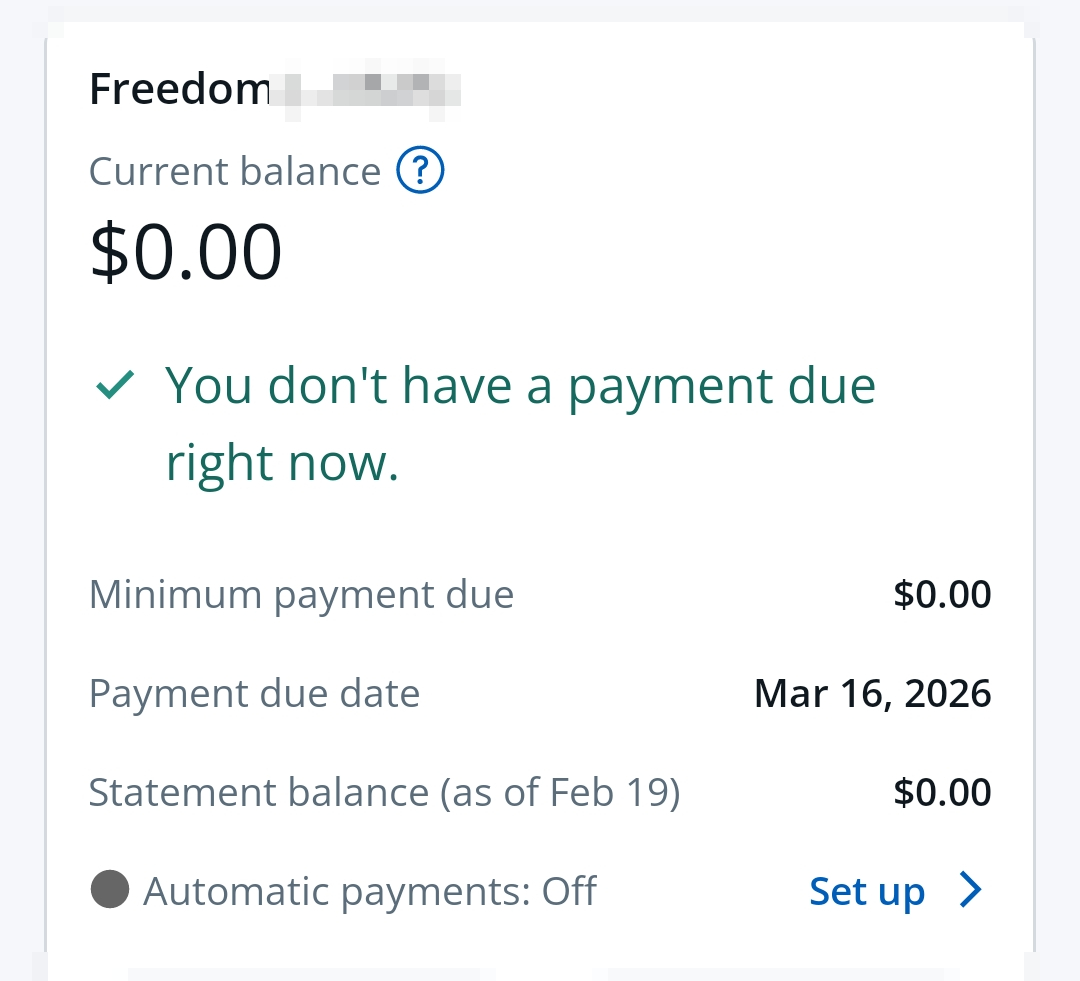Click the green checkmark icon

click(x=115, y=386)
